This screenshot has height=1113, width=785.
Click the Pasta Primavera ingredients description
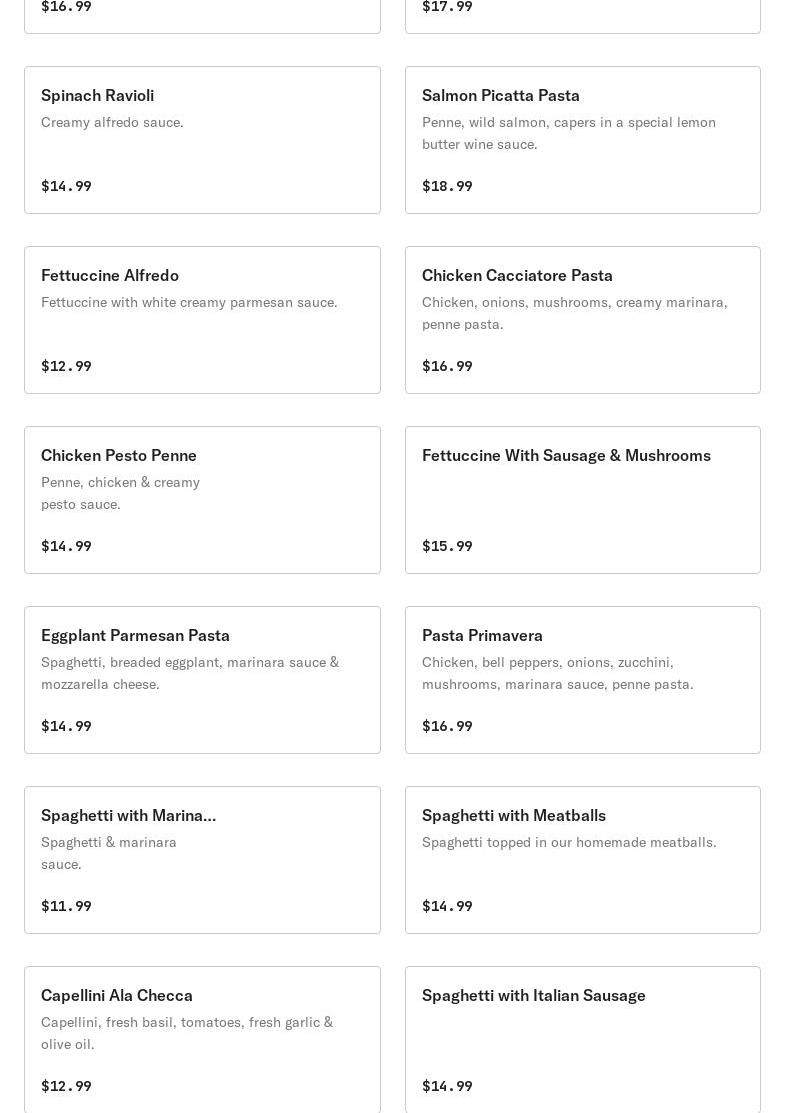click(x=557, y=673)
